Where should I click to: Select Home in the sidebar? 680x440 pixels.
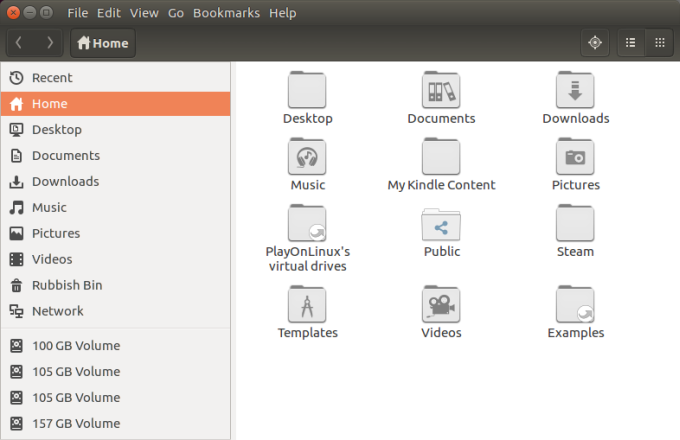pos(115,104)
